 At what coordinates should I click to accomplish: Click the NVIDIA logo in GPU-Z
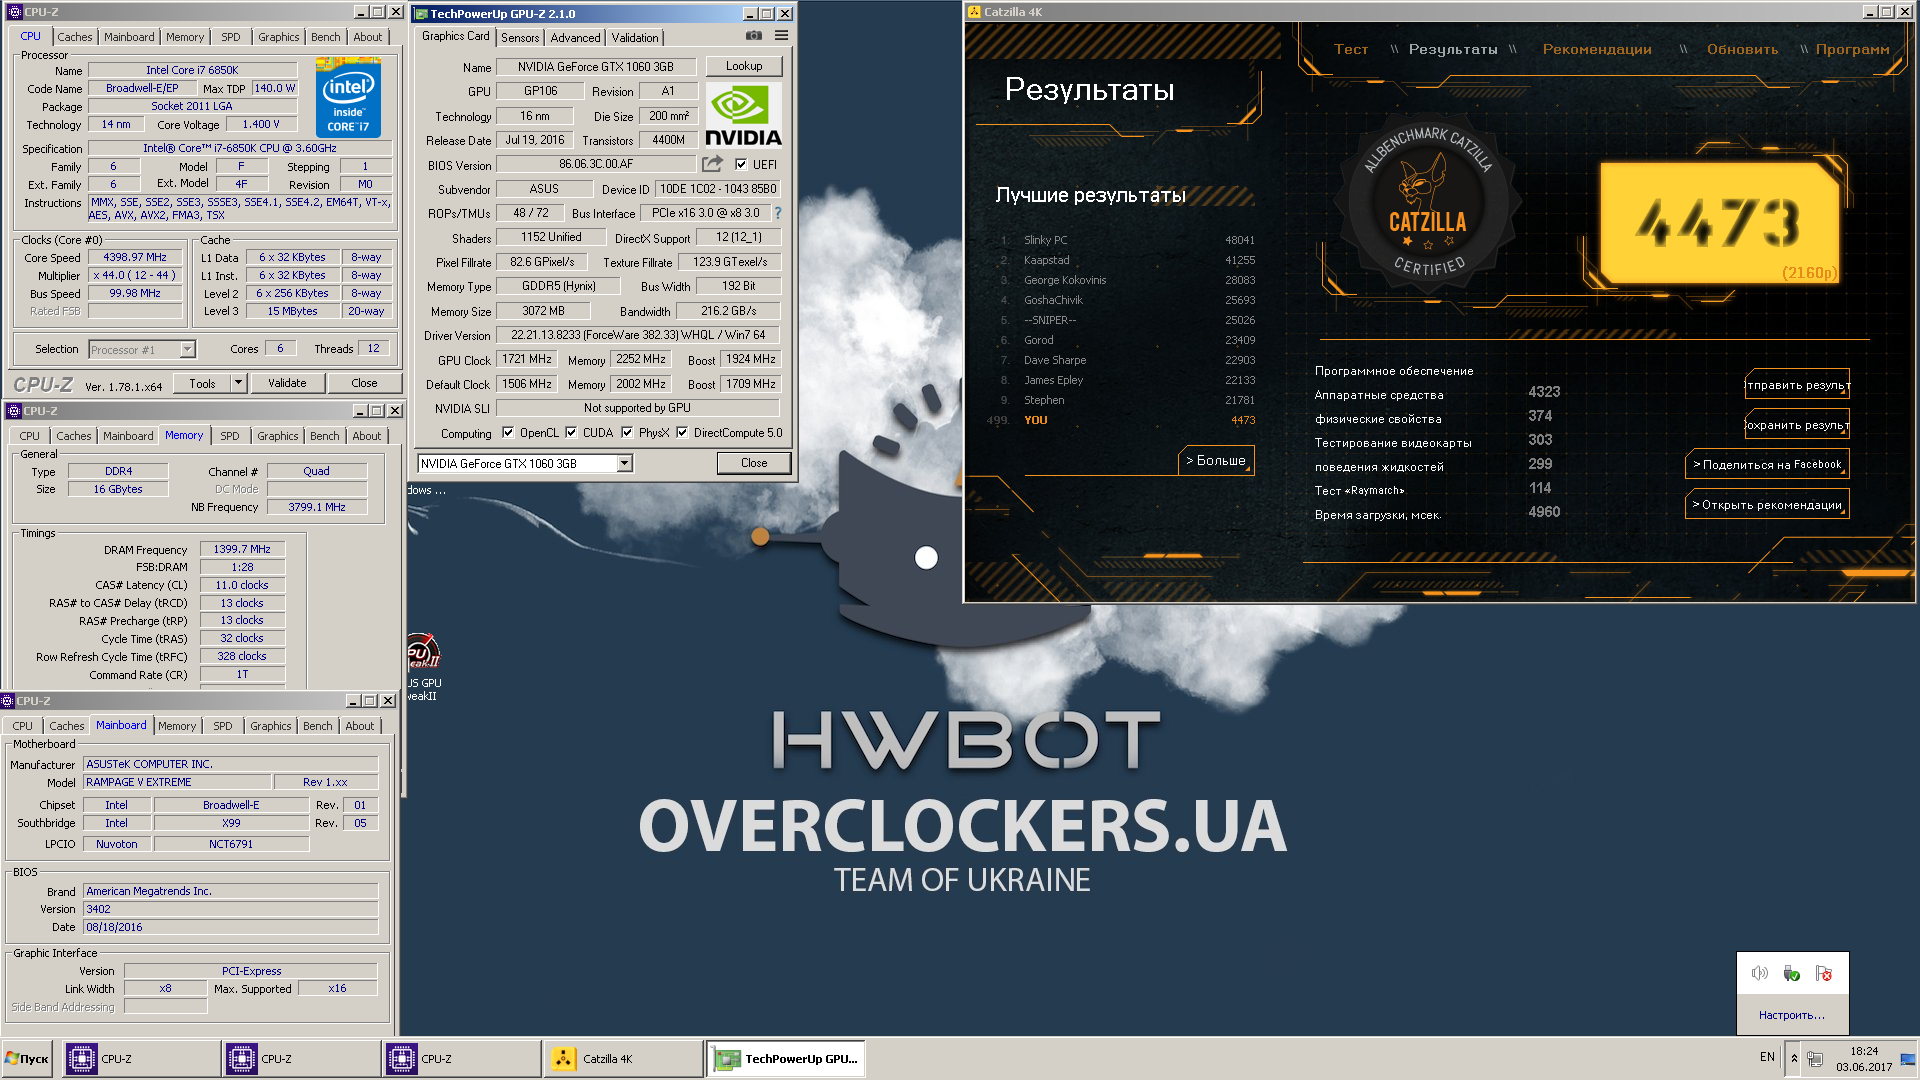coord(743,115)
